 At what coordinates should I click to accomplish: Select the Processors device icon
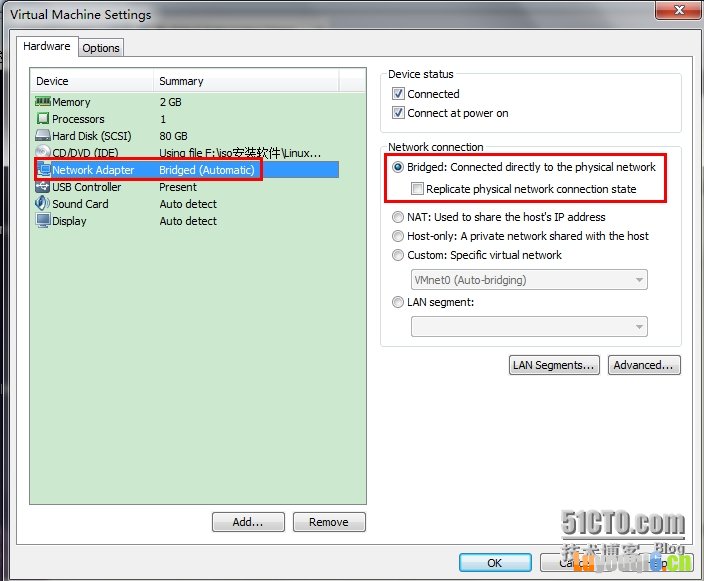click(43, 119)
